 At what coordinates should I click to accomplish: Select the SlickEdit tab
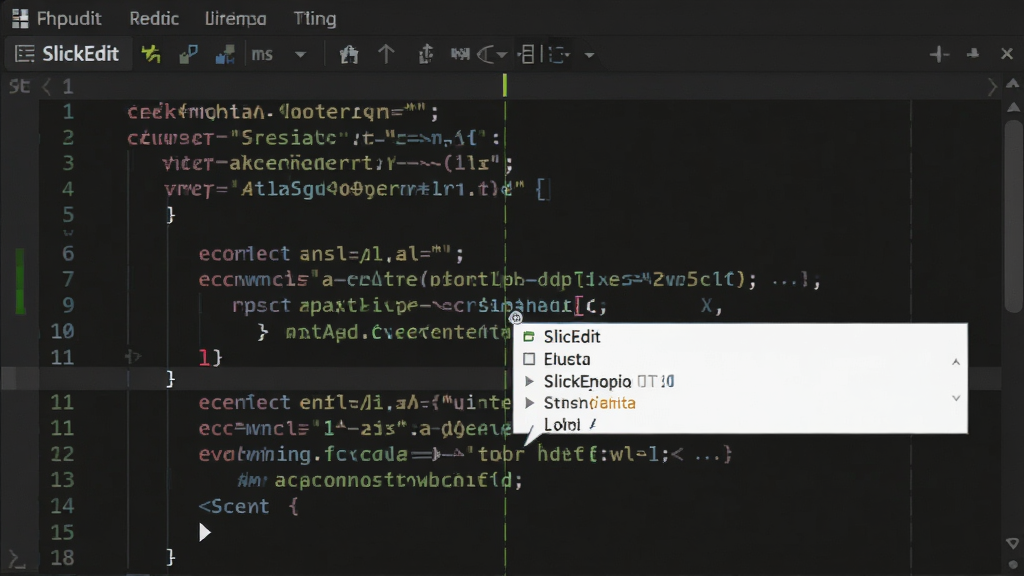(68, 54)
